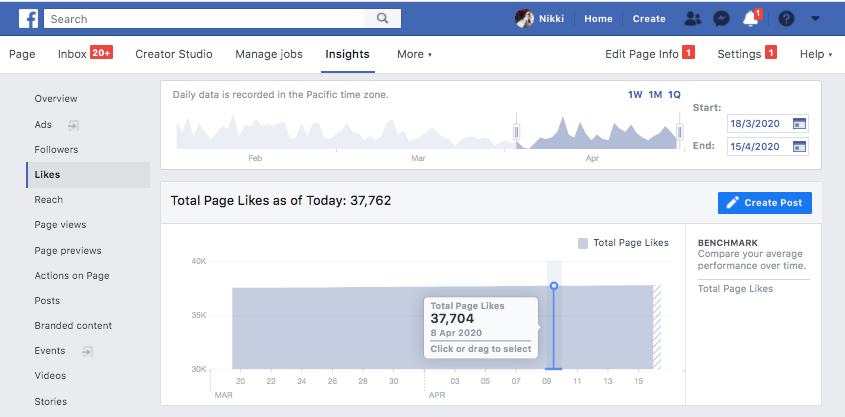
Task: Switch to the Creator Studio tab
Action: point(174,54)
